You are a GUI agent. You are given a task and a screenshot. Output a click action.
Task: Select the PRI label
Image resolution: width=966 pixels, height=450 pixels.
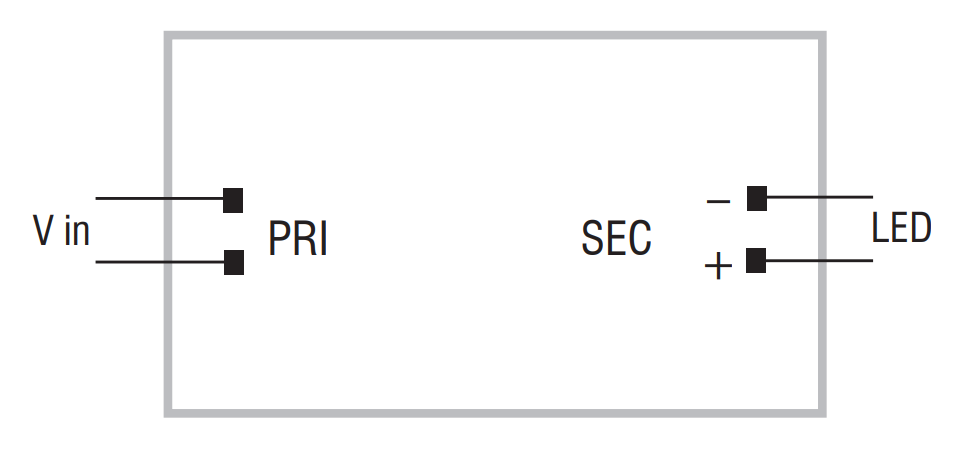[298, 239]
